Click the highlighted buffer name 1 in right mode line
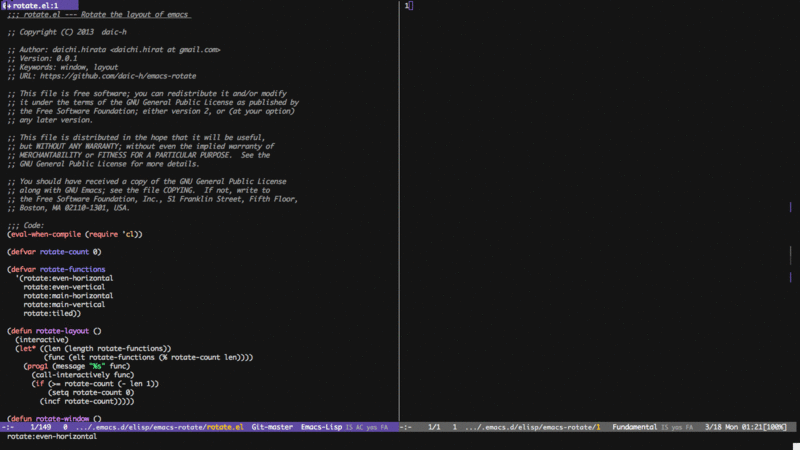The height and width of the screenshot is (450, 800). 598,427
